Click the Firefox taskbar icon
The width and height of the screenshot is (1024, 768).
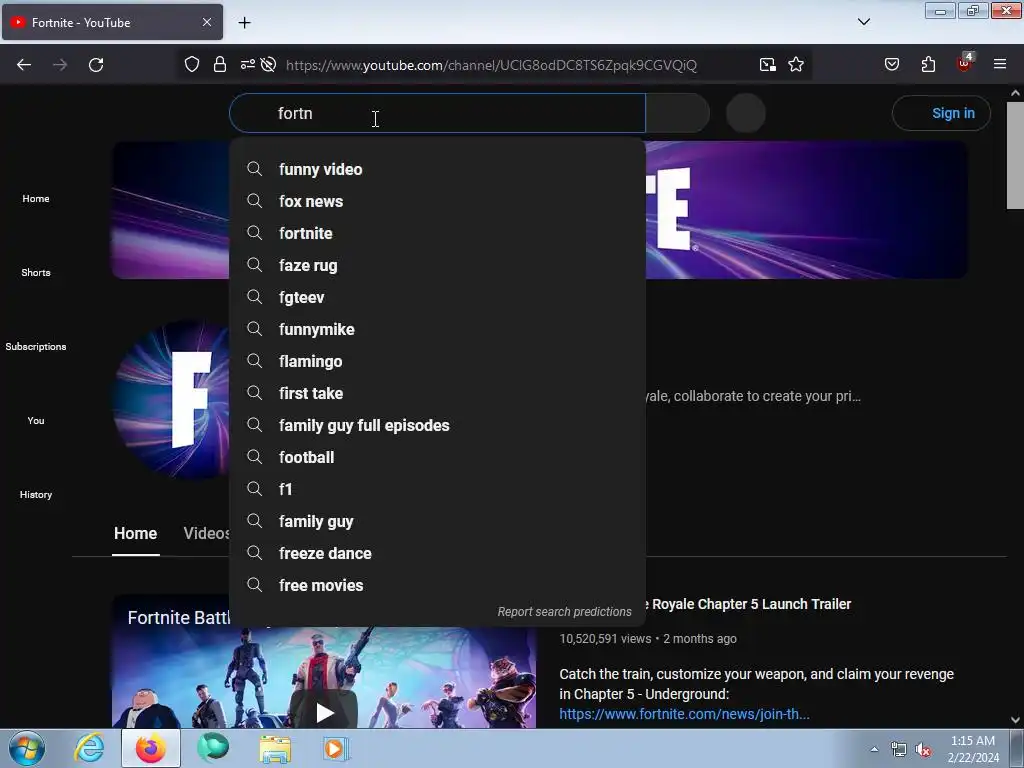point(150,748)
